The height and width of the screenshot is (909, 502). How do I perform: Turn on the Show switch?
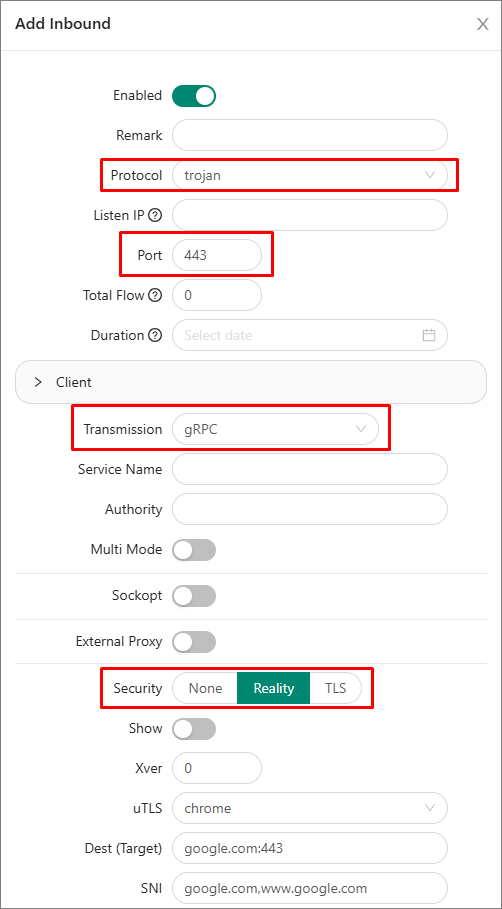pyautogui.click(x=194, y=729)
